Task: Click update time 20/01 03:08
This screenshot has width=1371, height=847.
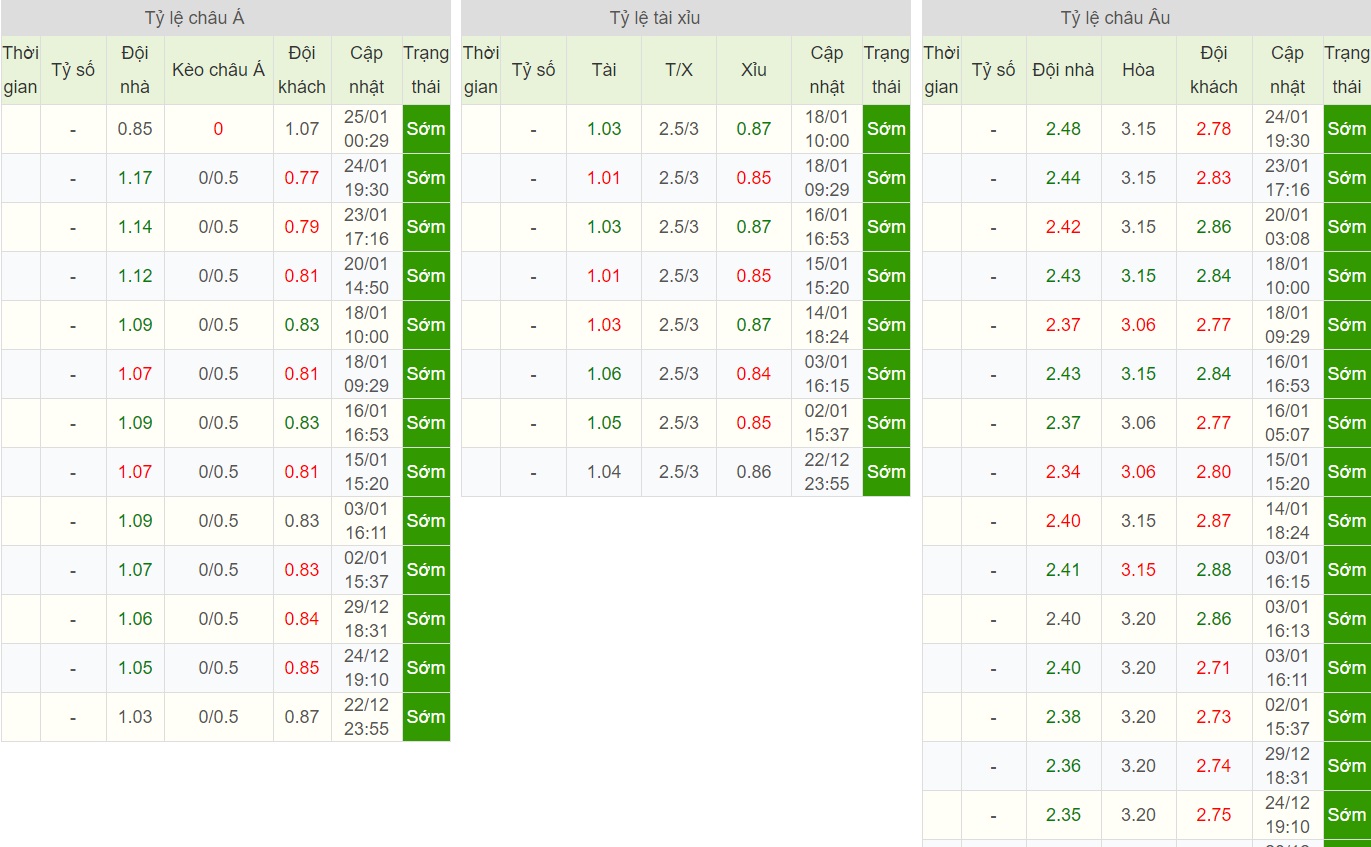Action: tap(1287, 227)
